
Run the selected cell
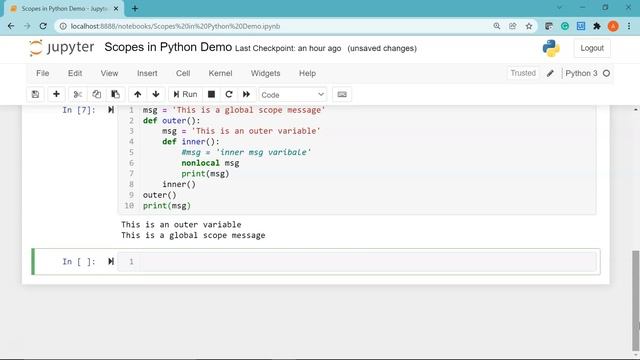point(185,94)
